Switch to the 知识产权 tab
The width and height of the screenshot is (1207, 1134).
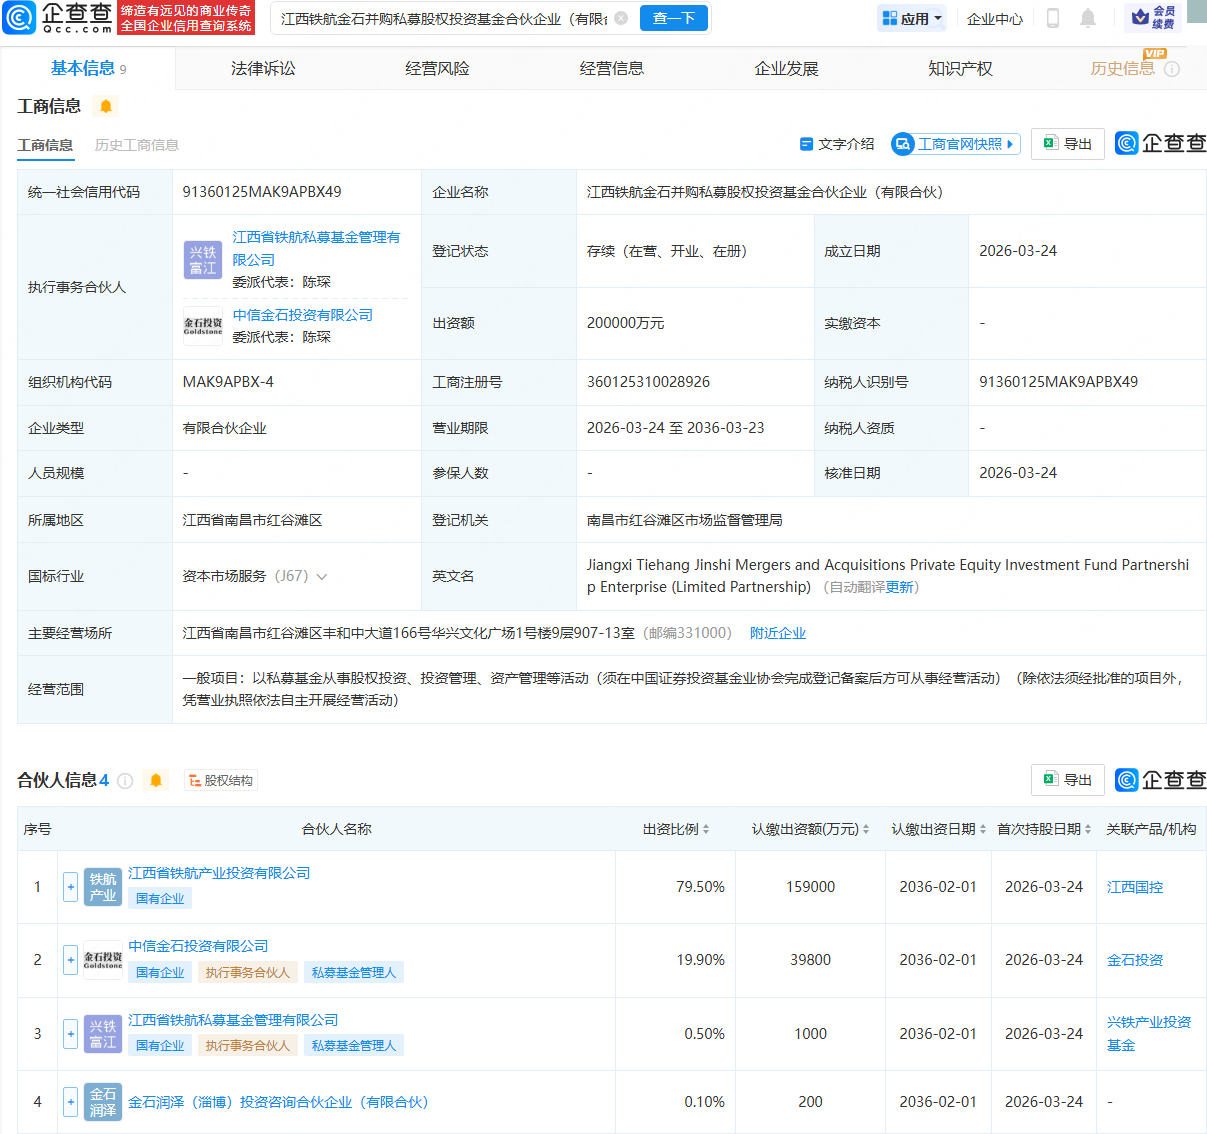tap(959, 67)
